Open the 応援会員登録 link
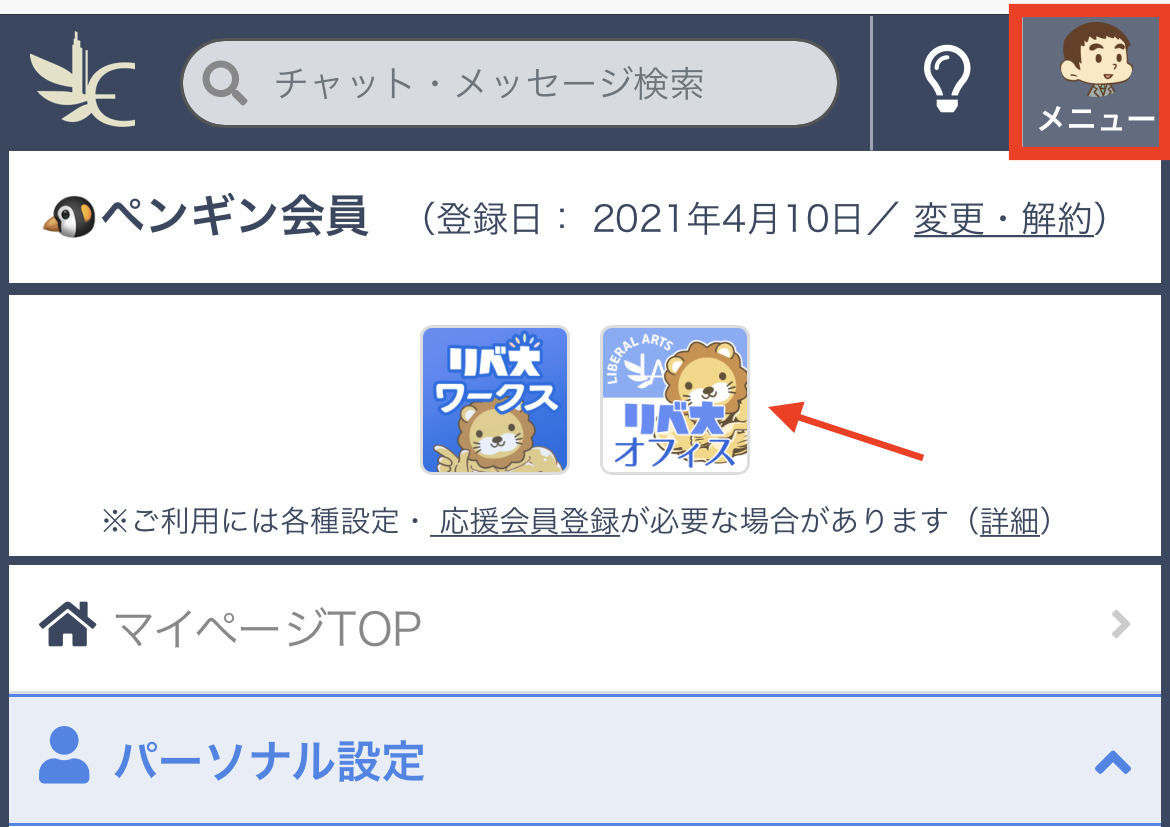Screen dimensions: 1170x827 coord(525,521)
